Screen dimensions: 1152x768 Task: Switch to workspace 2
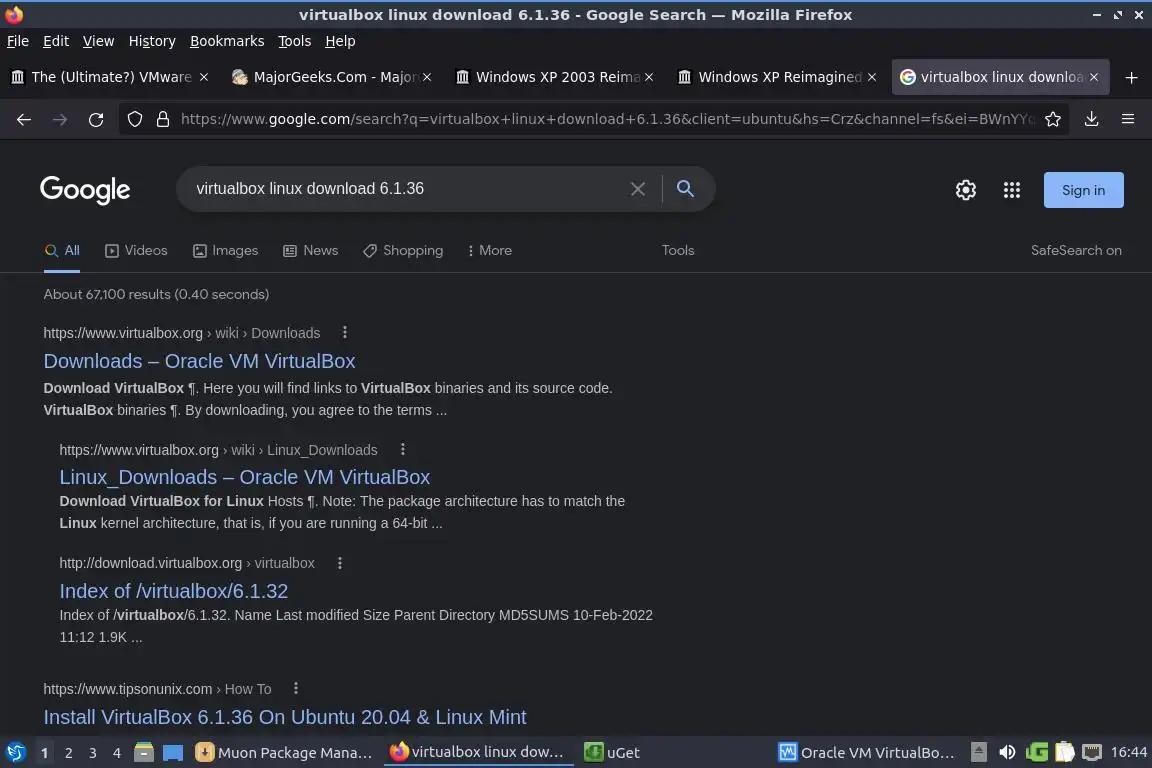(68, 753)
